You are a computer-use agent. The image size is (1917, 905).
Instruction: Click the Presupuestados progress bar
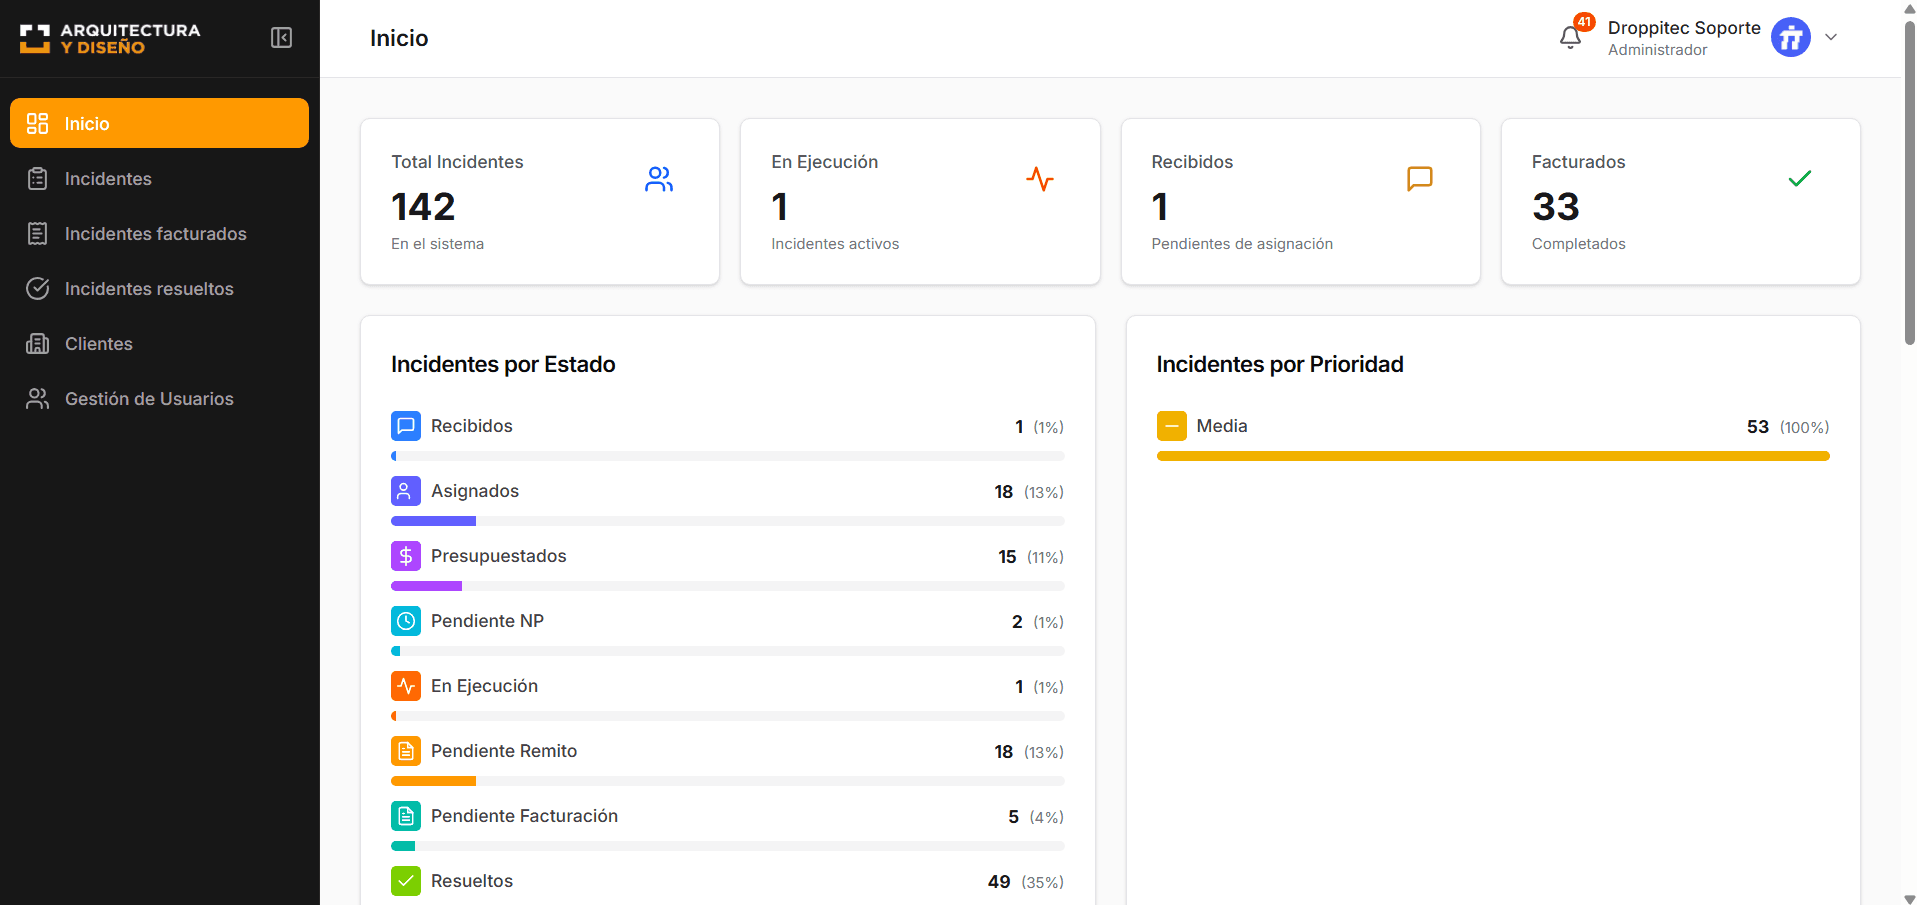tap(728, 586)
